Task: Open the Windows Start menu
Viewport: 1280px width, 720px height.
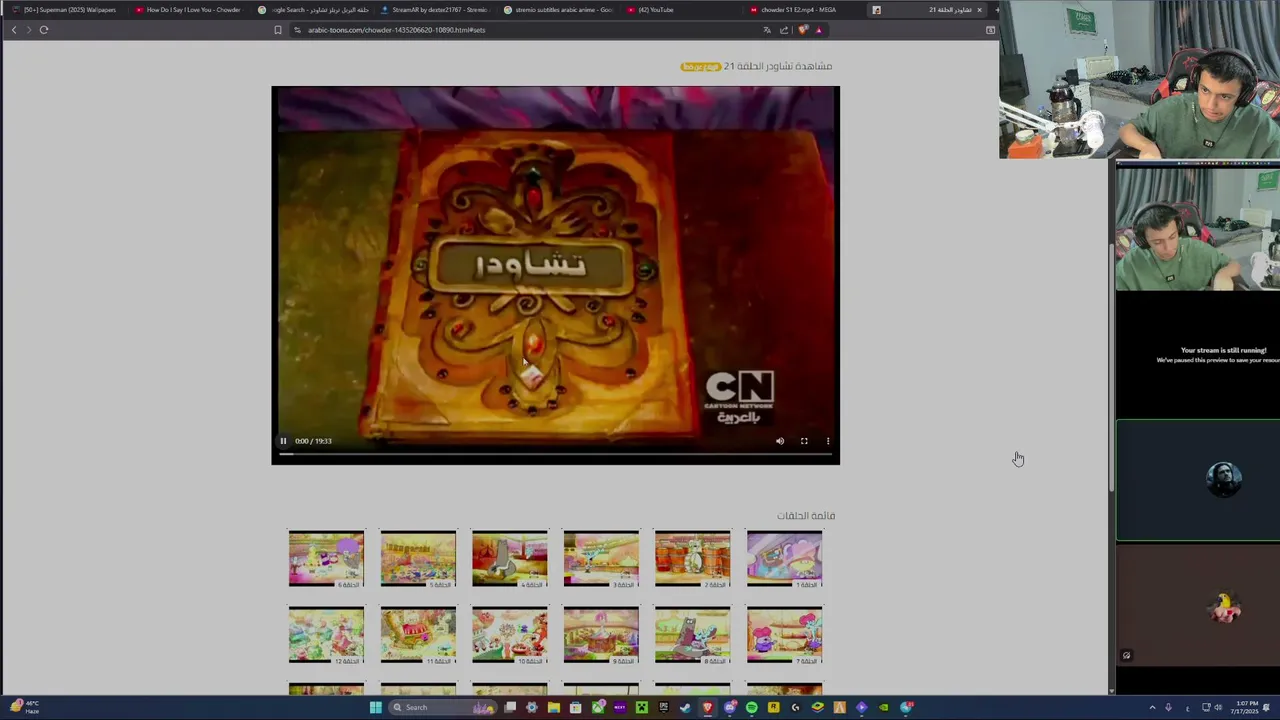Action: [x=376, y=707]
